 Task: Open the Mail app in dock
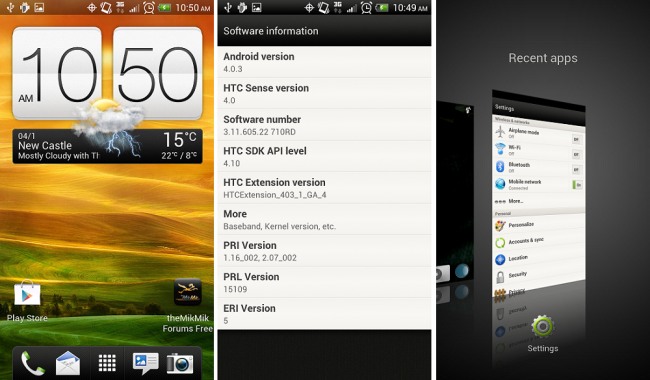68,363
